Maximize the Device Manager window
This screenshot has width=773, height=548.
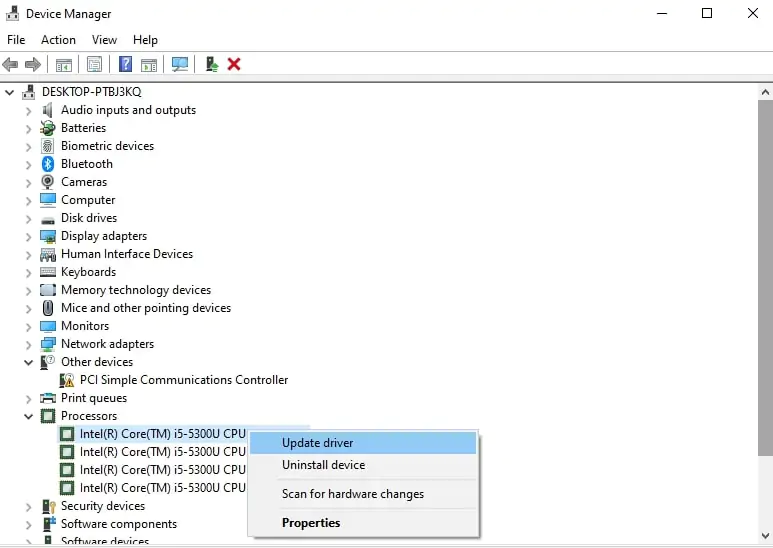pyautogui.click(x=707, y=13)
